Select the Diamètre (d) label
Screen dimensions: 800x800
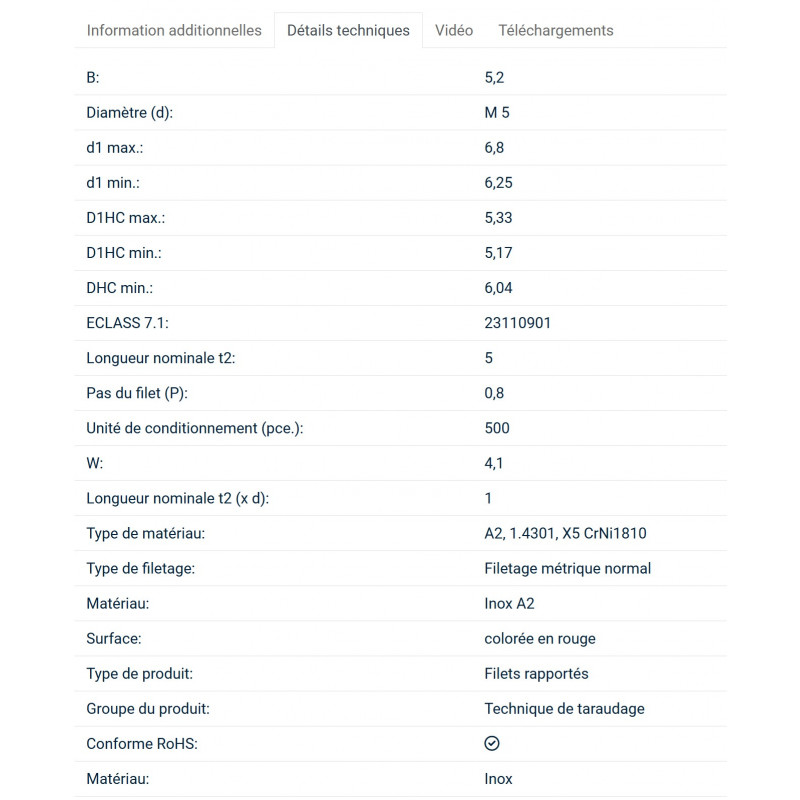pos(130,113)
